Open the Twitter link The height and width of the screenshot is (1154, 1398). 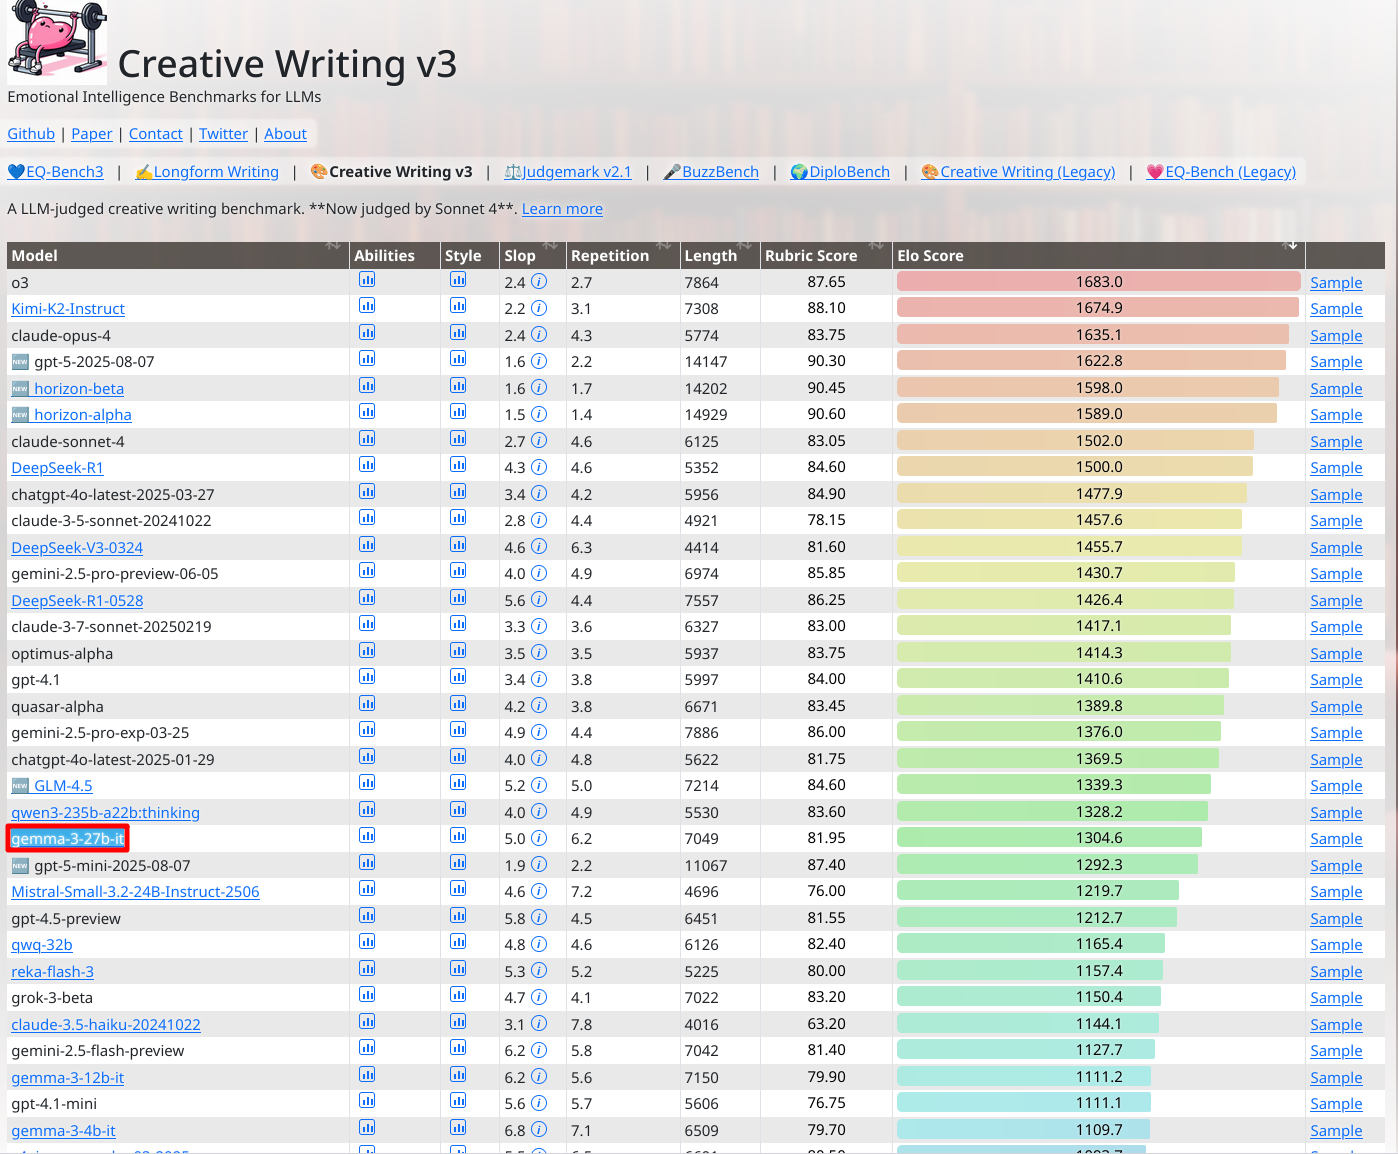coord(223,134)
